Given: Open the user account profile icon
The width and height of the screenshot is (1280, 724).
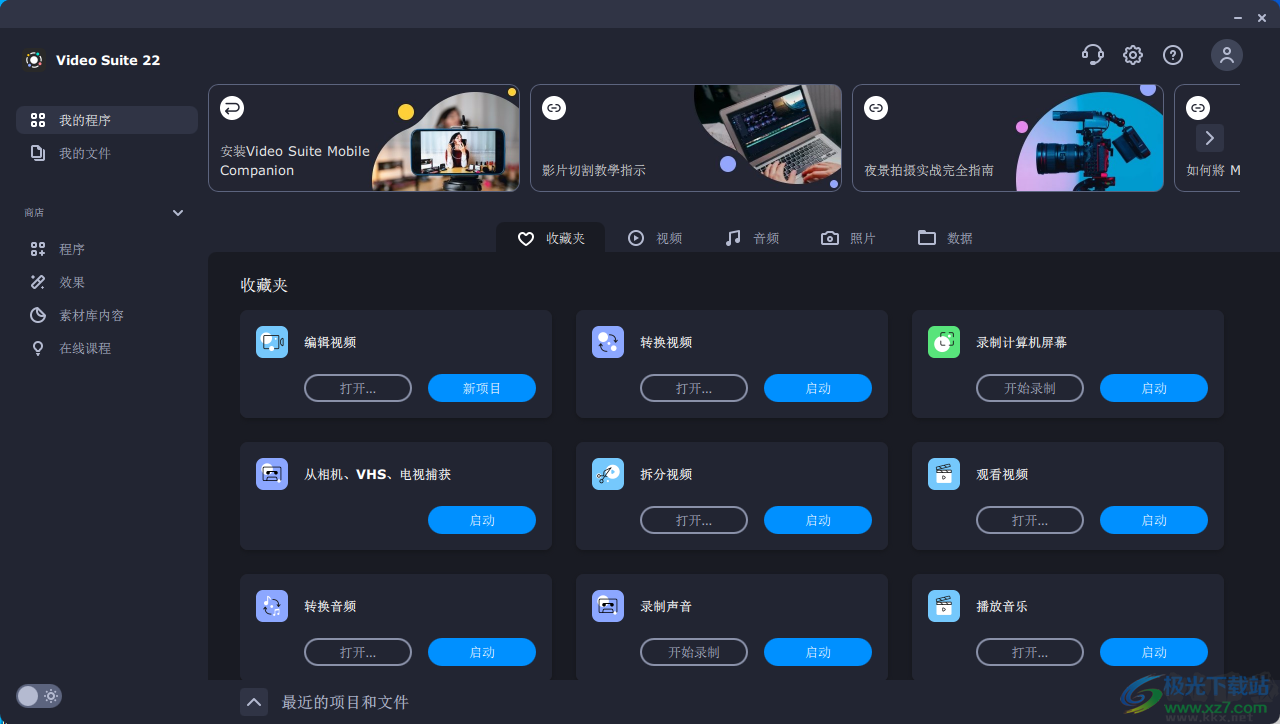Looking at the screenshot, I should point(1227,55).
